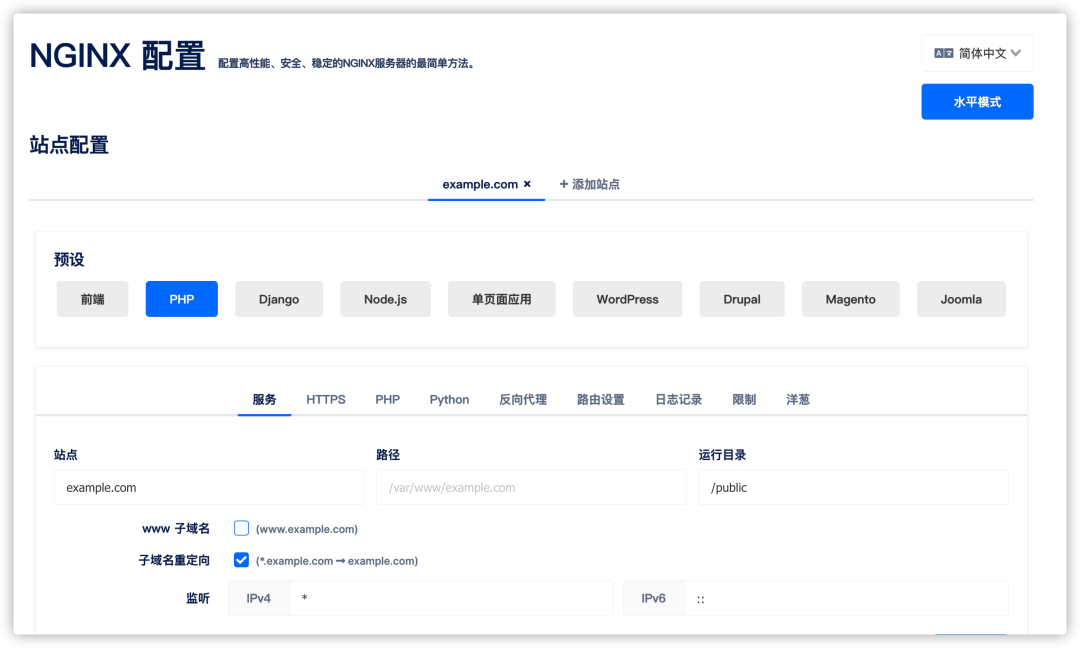Switch to the 路由设置 tab
This screenshot has height=648, width=1080.
(601, 399)
